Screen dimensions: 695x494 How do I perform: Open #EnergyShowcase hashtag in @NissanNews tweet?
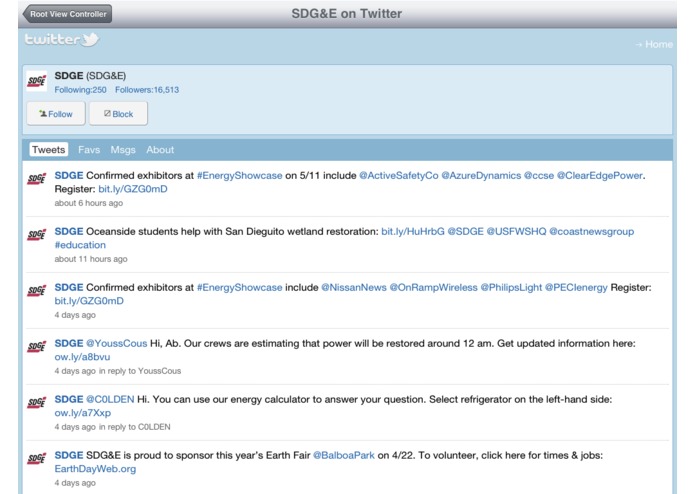[239, 288]
